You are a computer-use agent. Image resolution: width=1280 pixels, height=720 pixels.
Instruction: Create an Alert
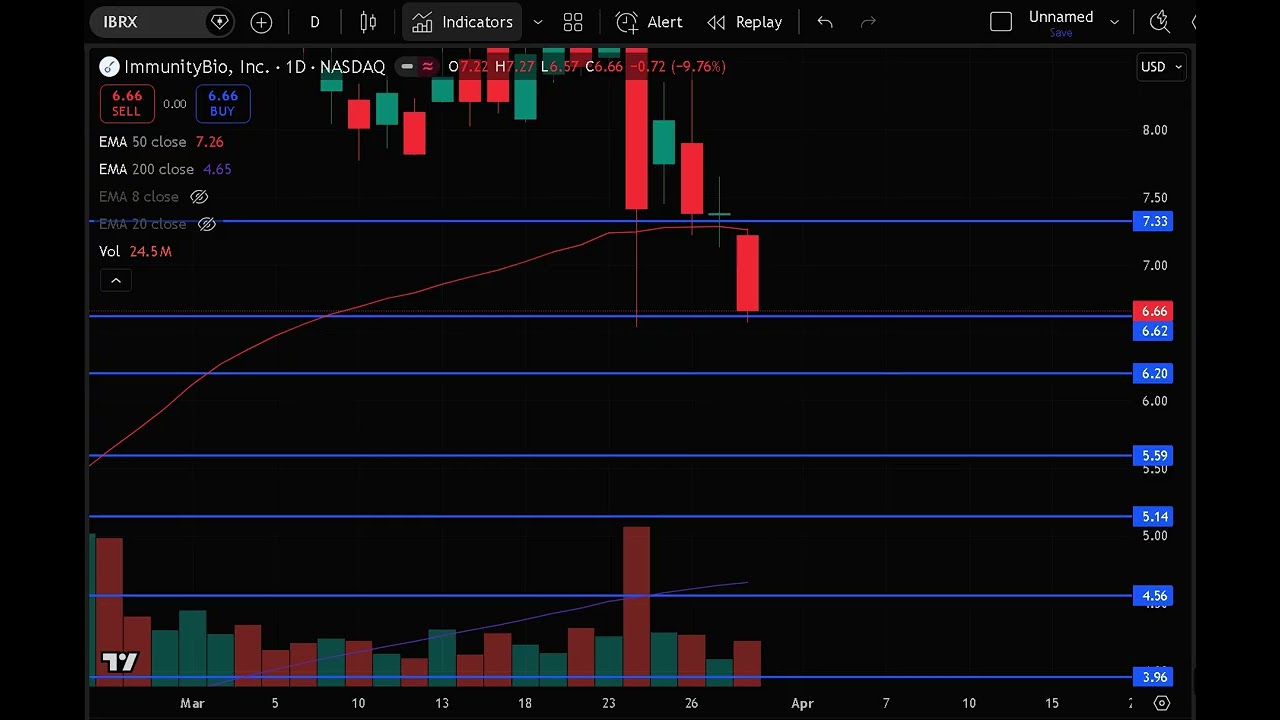point(649,22)
